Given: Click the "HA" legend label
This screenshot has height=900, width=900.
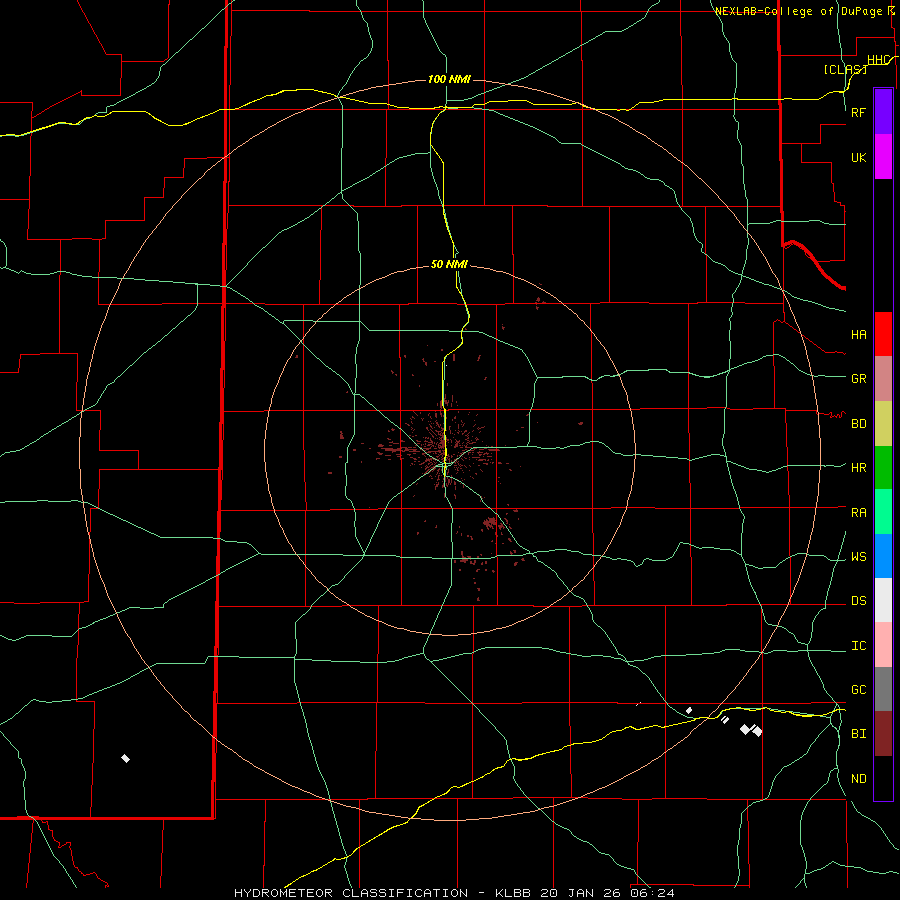Looking at the screenshot, I should click(x=858, y=335).
